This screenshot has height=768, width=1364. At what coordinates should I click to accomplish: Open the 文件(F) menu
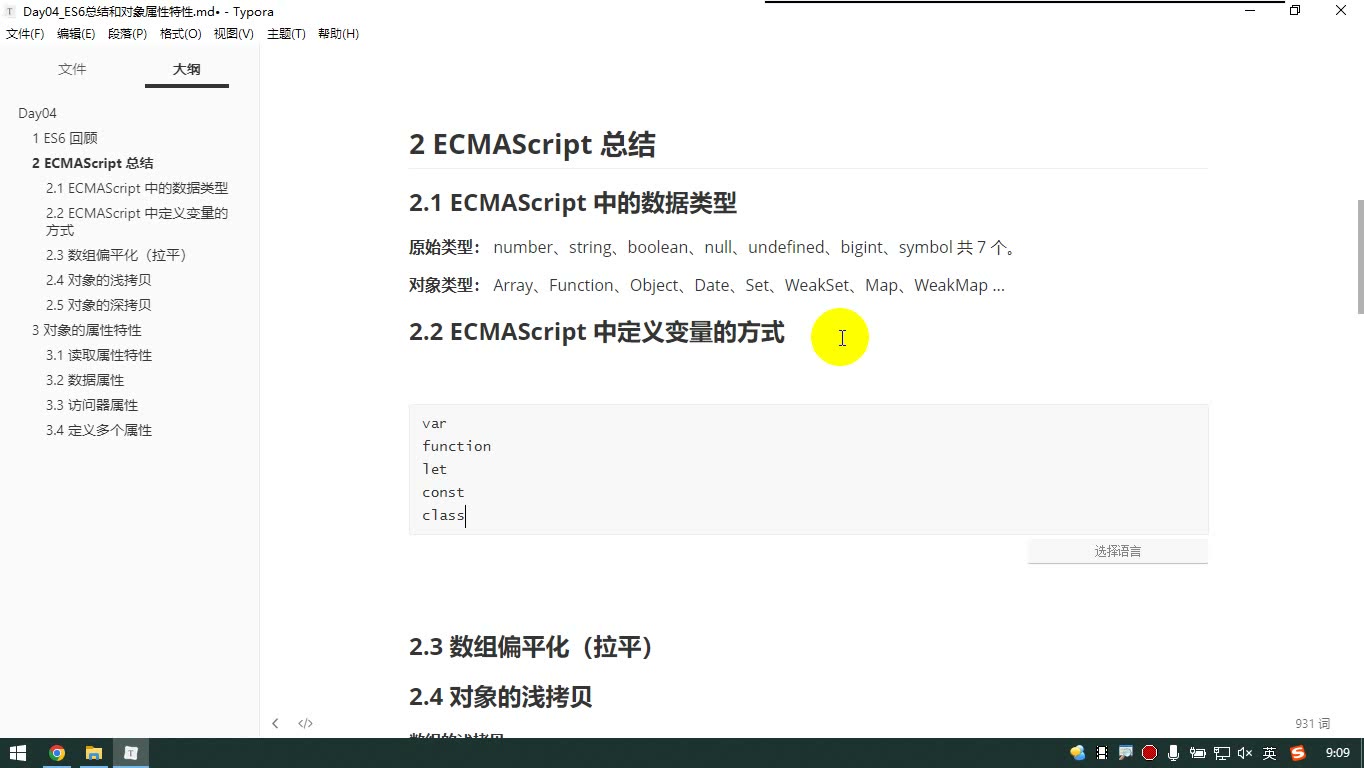pyautogui.click(x=25, y=34)
